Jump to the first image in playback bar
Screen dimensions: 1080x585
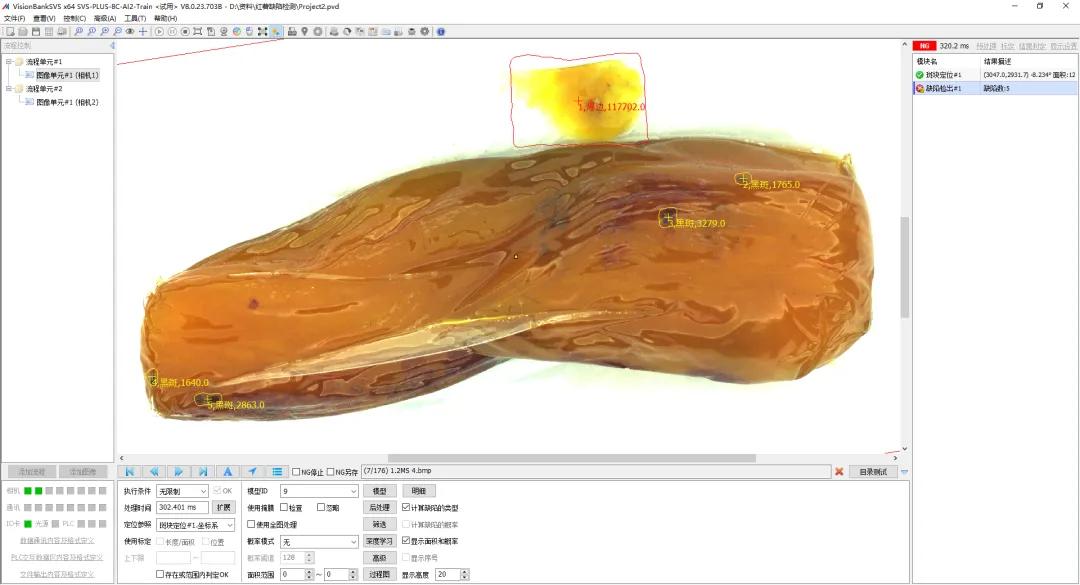pyautogui.click(x=129, y=472)
